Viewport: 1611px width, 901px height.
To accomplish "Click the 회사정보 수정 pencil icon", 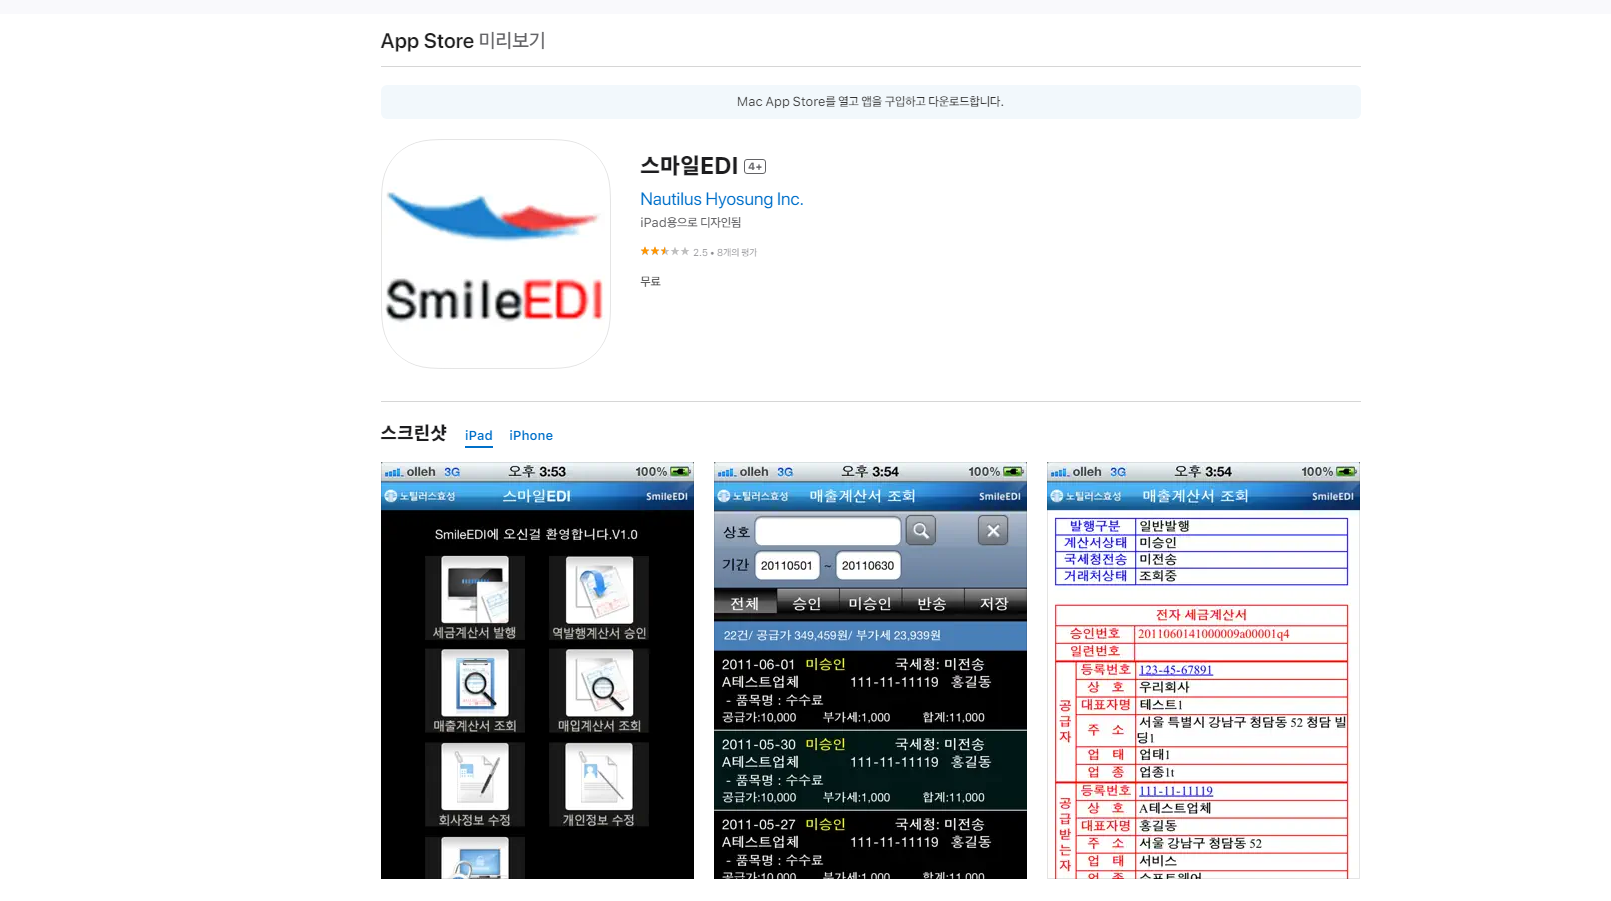I will pyautogui.click(x=475, y=785).
